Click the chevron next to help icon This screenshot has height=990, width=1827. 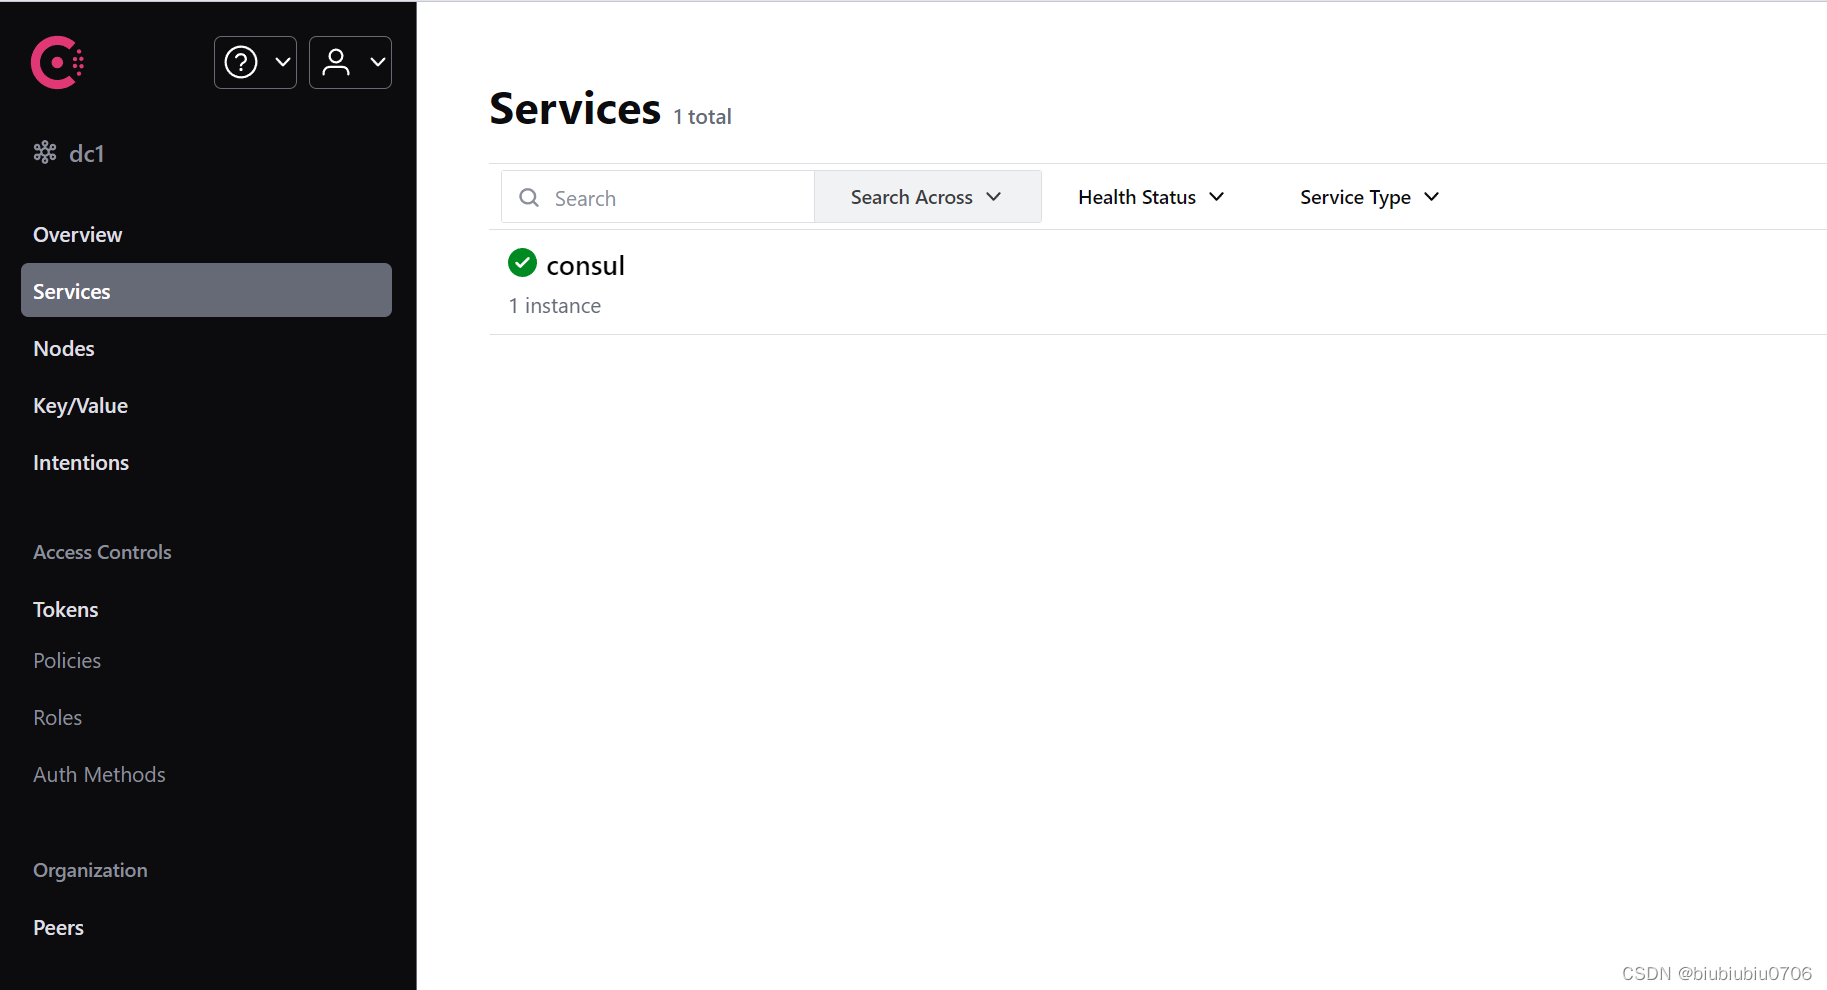click(x=281, y=62)
